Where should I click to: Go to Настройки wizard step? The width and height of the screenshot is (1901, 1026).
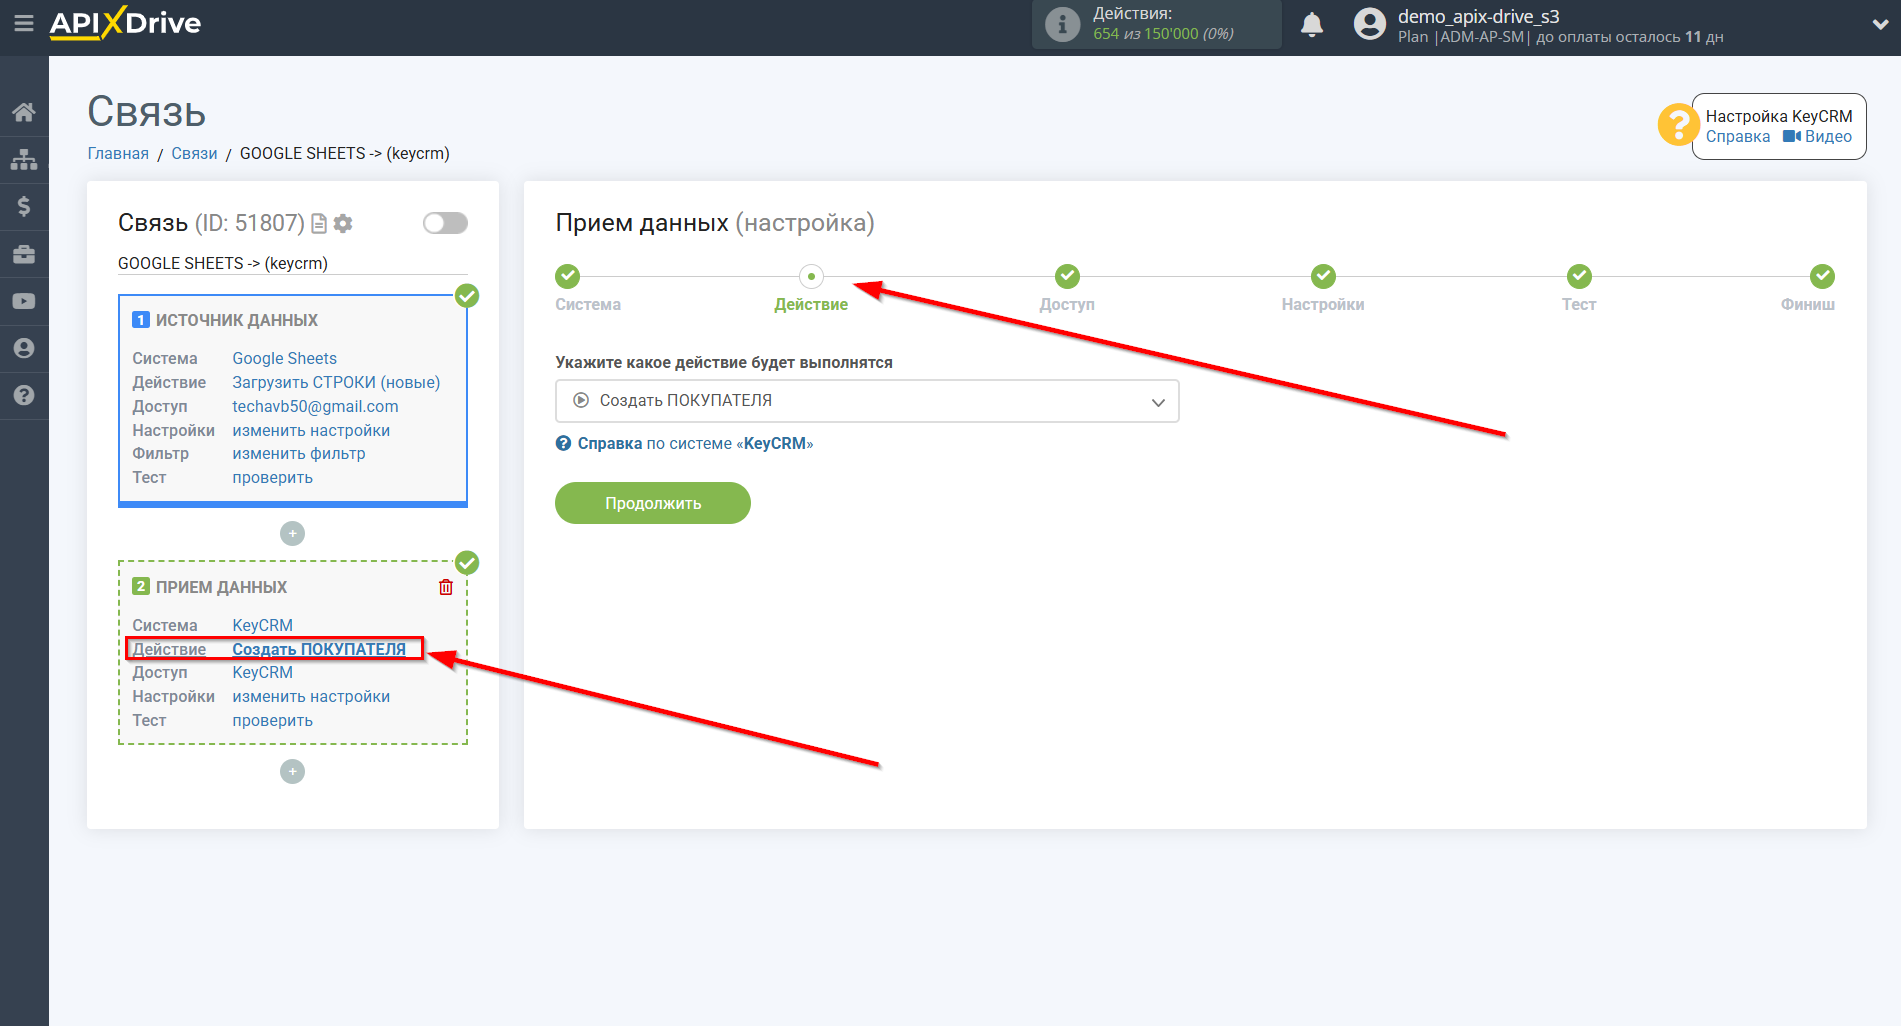(x=1323, y=276)
